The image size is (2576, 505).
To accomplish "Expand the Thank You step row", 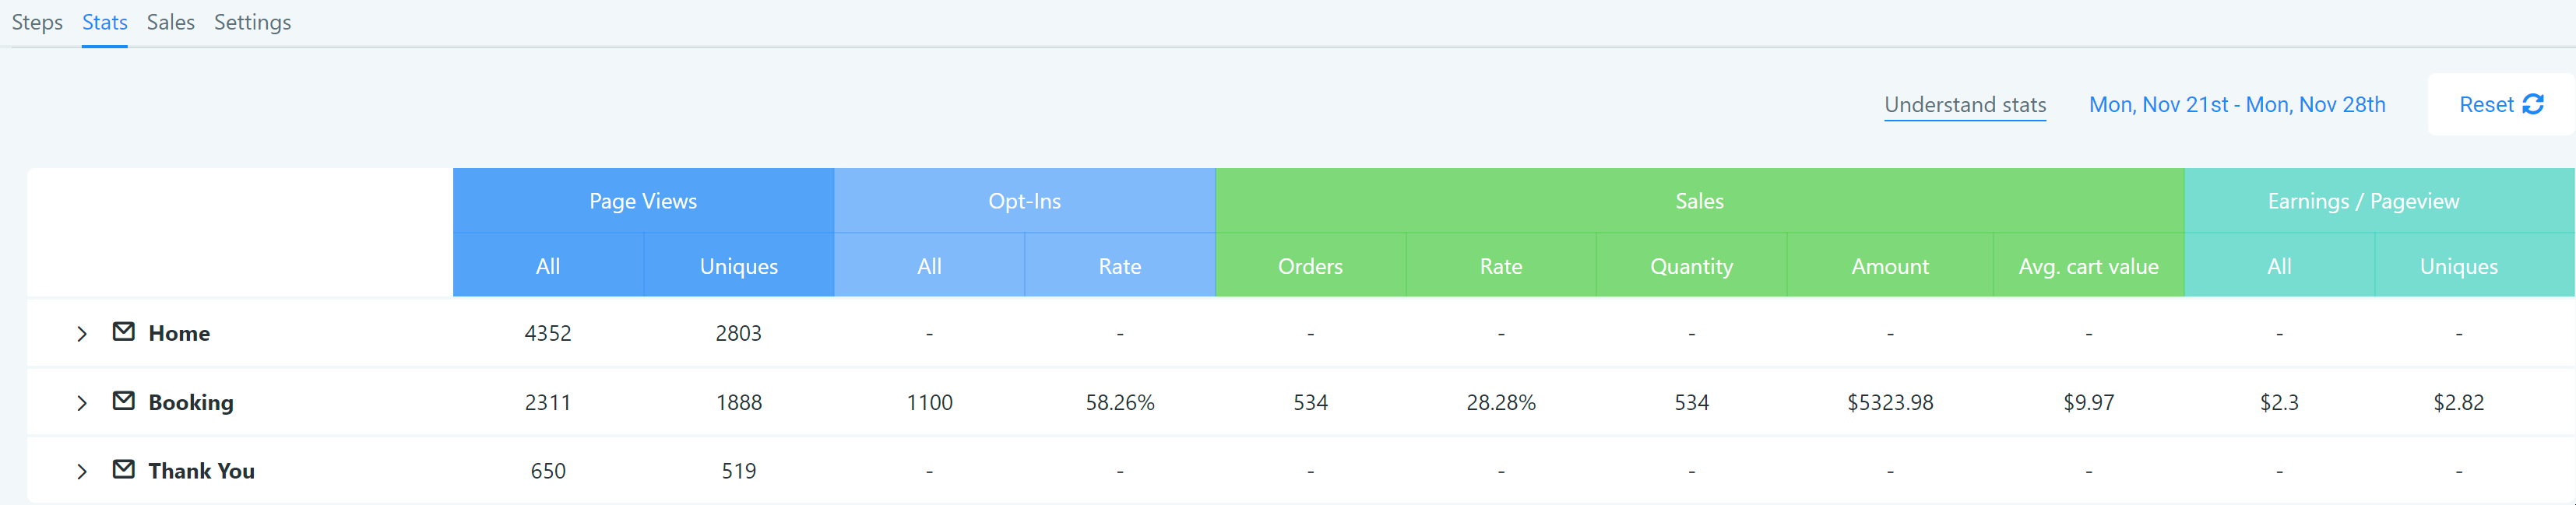I will (x=82, y=471).
